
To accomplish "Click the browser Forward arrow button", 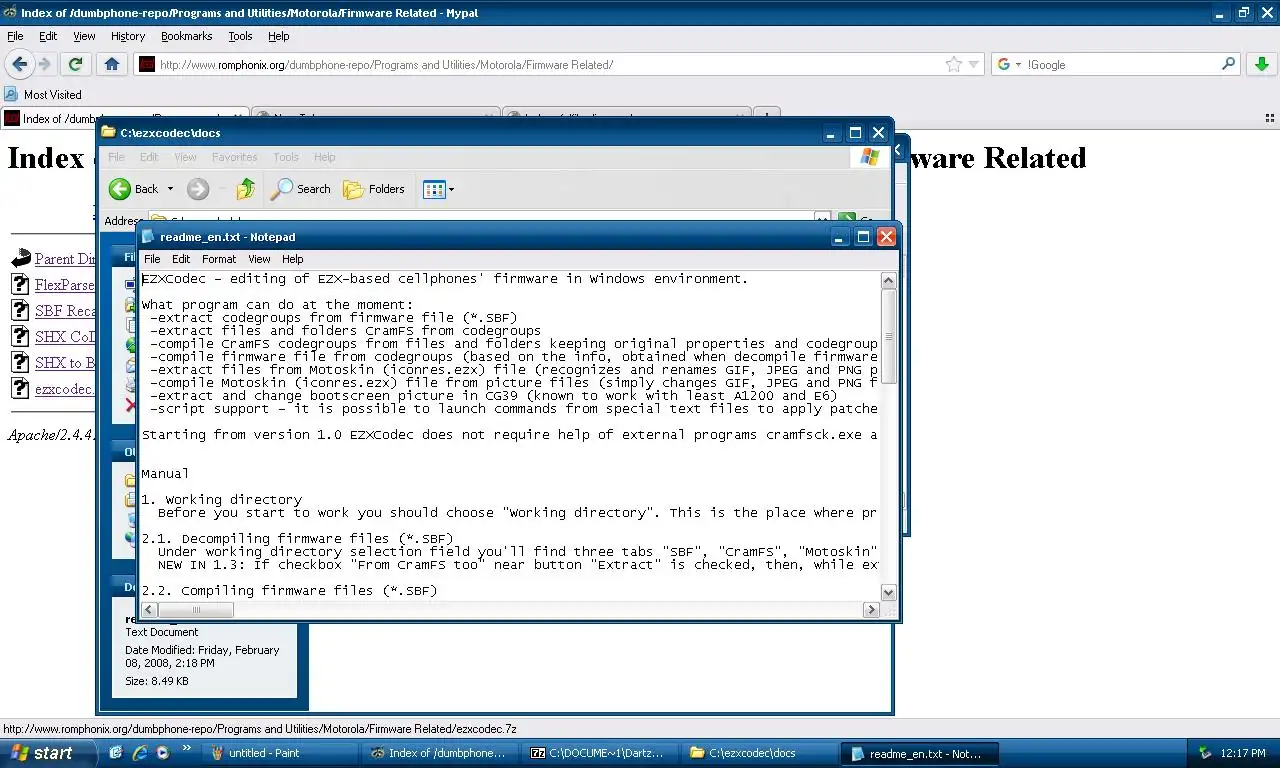I will (44, 64).
